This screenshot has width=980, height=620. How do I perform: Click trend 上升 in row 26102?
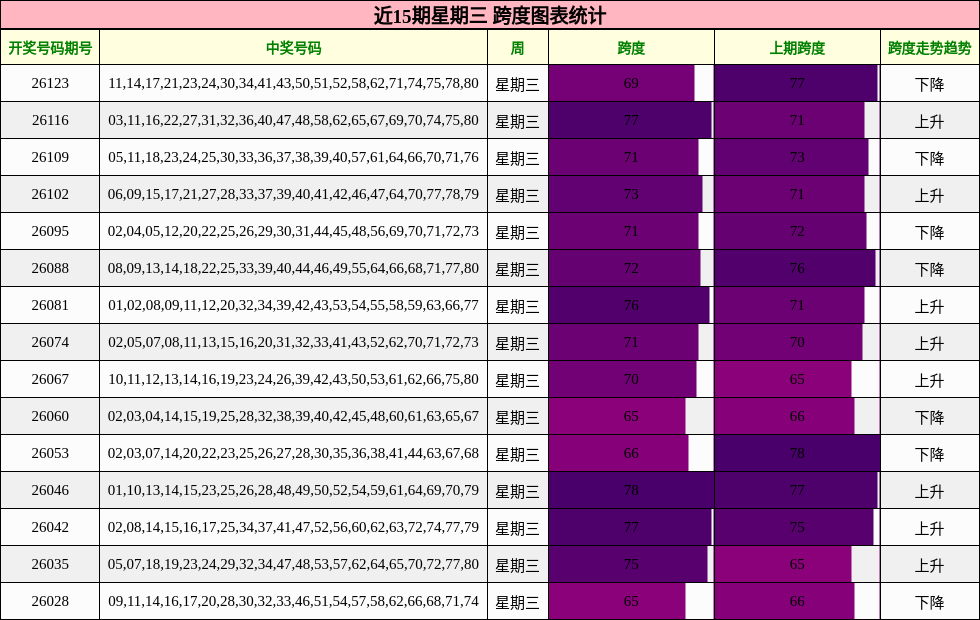tap(929, 194)
